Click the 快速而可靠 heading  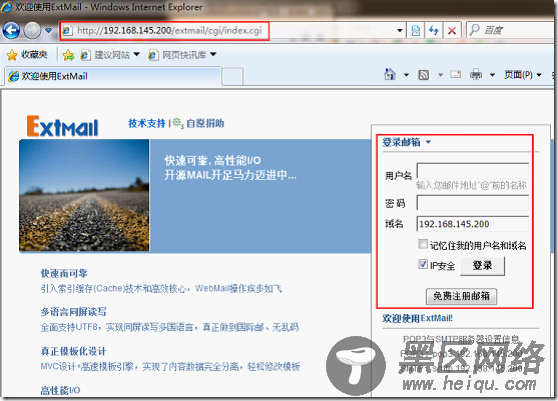[64, 273]
